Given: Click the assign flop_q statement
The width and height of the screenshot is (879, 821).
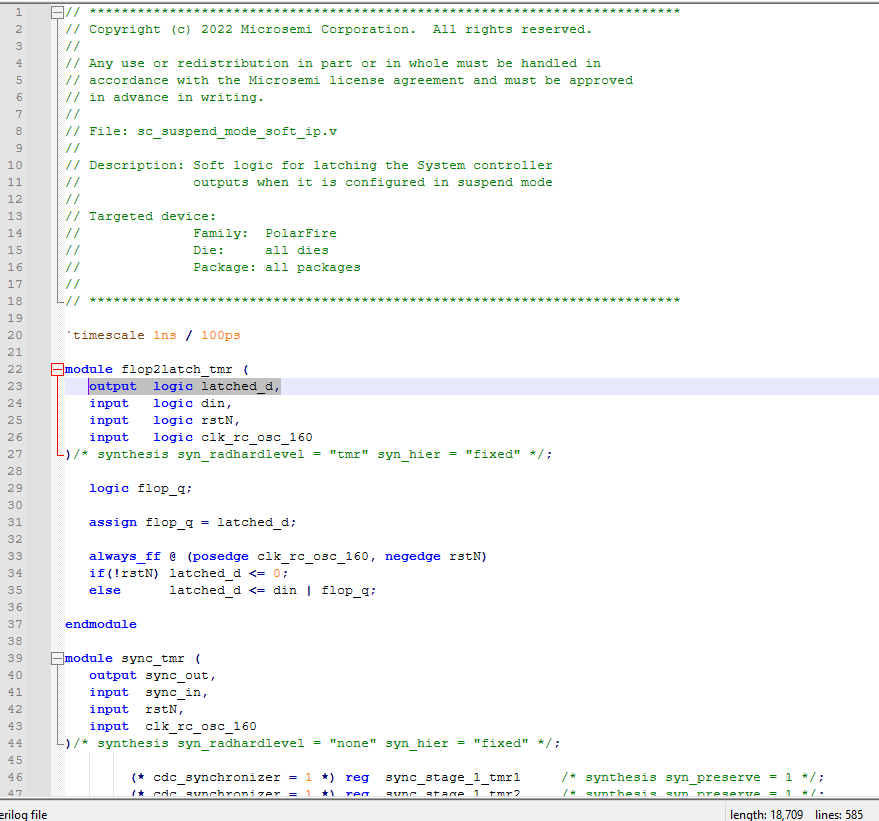Looking at the screenshot, I should tap(192, 522).
